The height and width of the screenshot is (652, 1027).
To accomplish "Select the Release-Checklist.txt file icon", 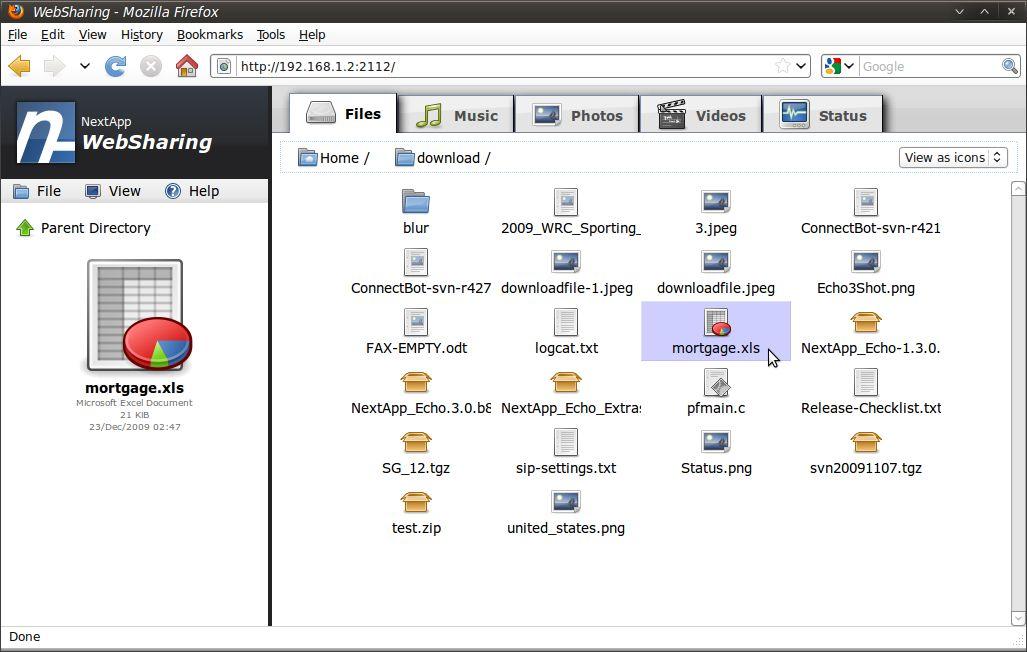I will [x=866, y=382].
